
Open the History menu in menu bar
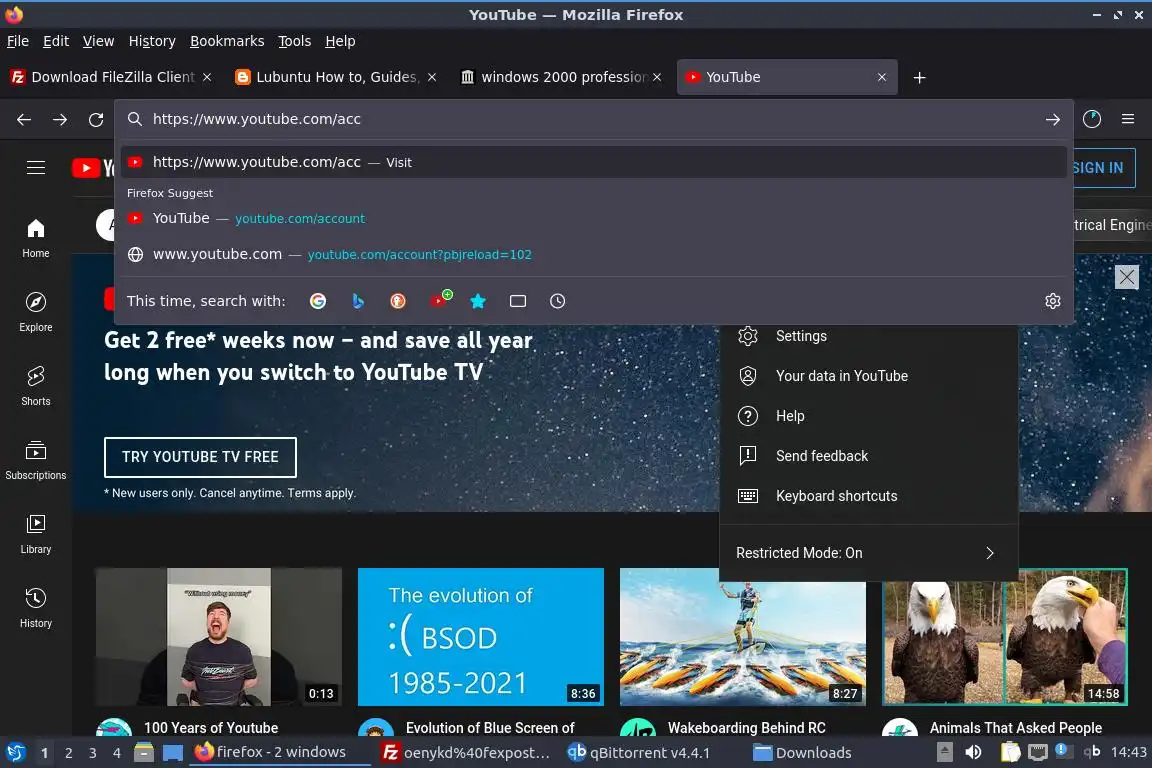152,41
